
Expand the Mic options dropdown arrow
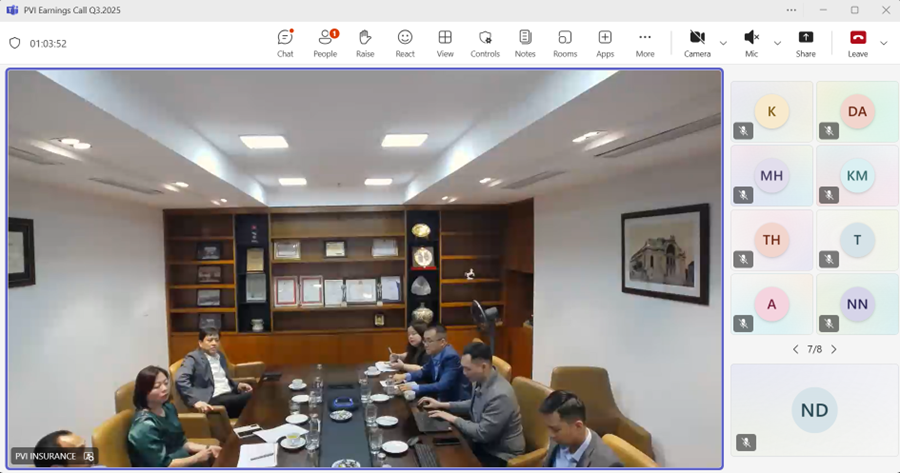tap(777, 43)
